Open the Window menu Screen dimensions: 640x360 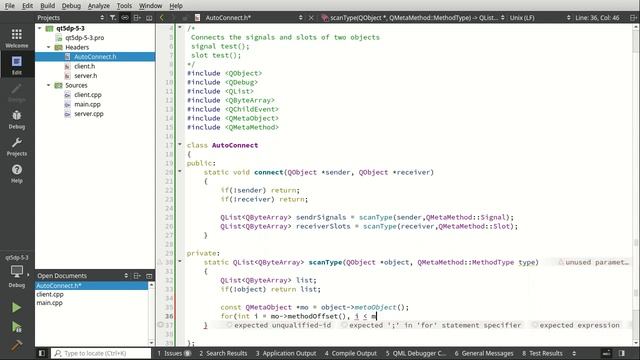coord(150,6)
